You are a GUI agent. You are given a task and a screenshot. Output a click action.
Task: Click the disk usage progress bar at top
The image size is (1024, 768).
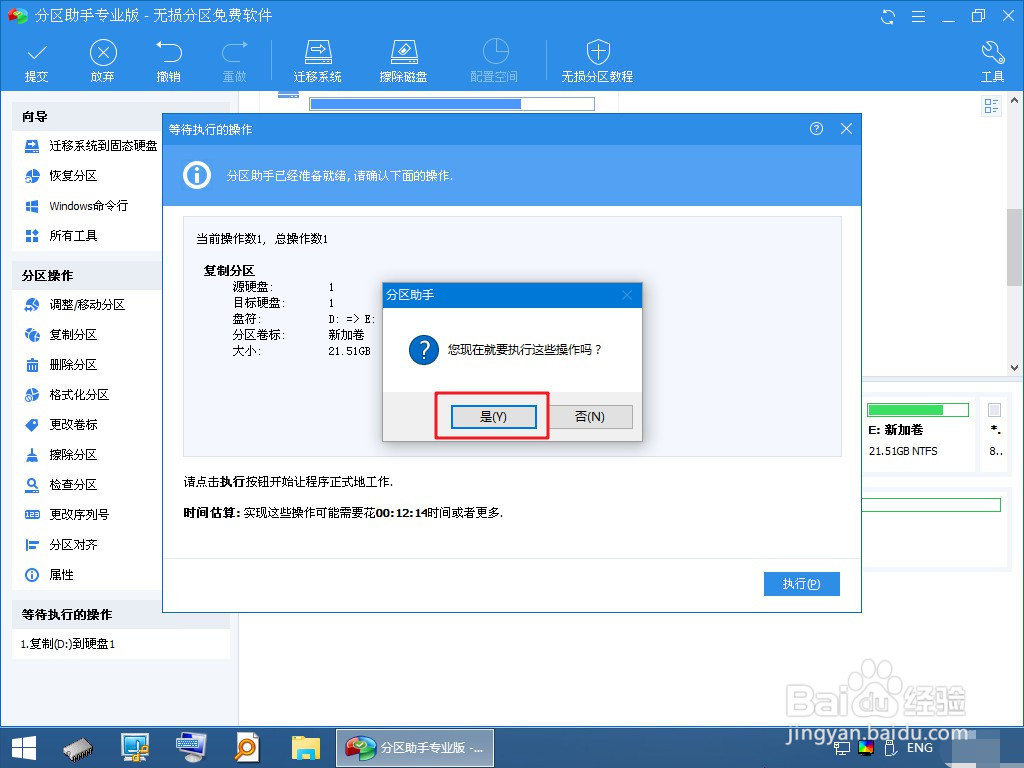[x=452, y=104]
